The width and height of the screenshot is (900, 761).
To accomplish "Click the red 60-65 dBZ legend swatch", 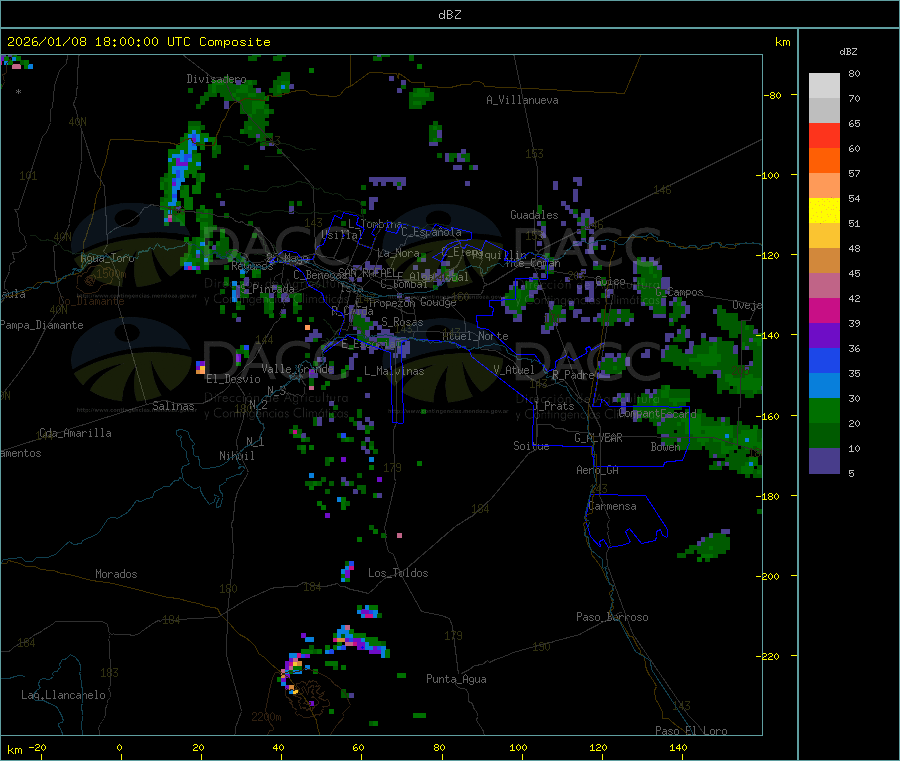I will 824,135.
